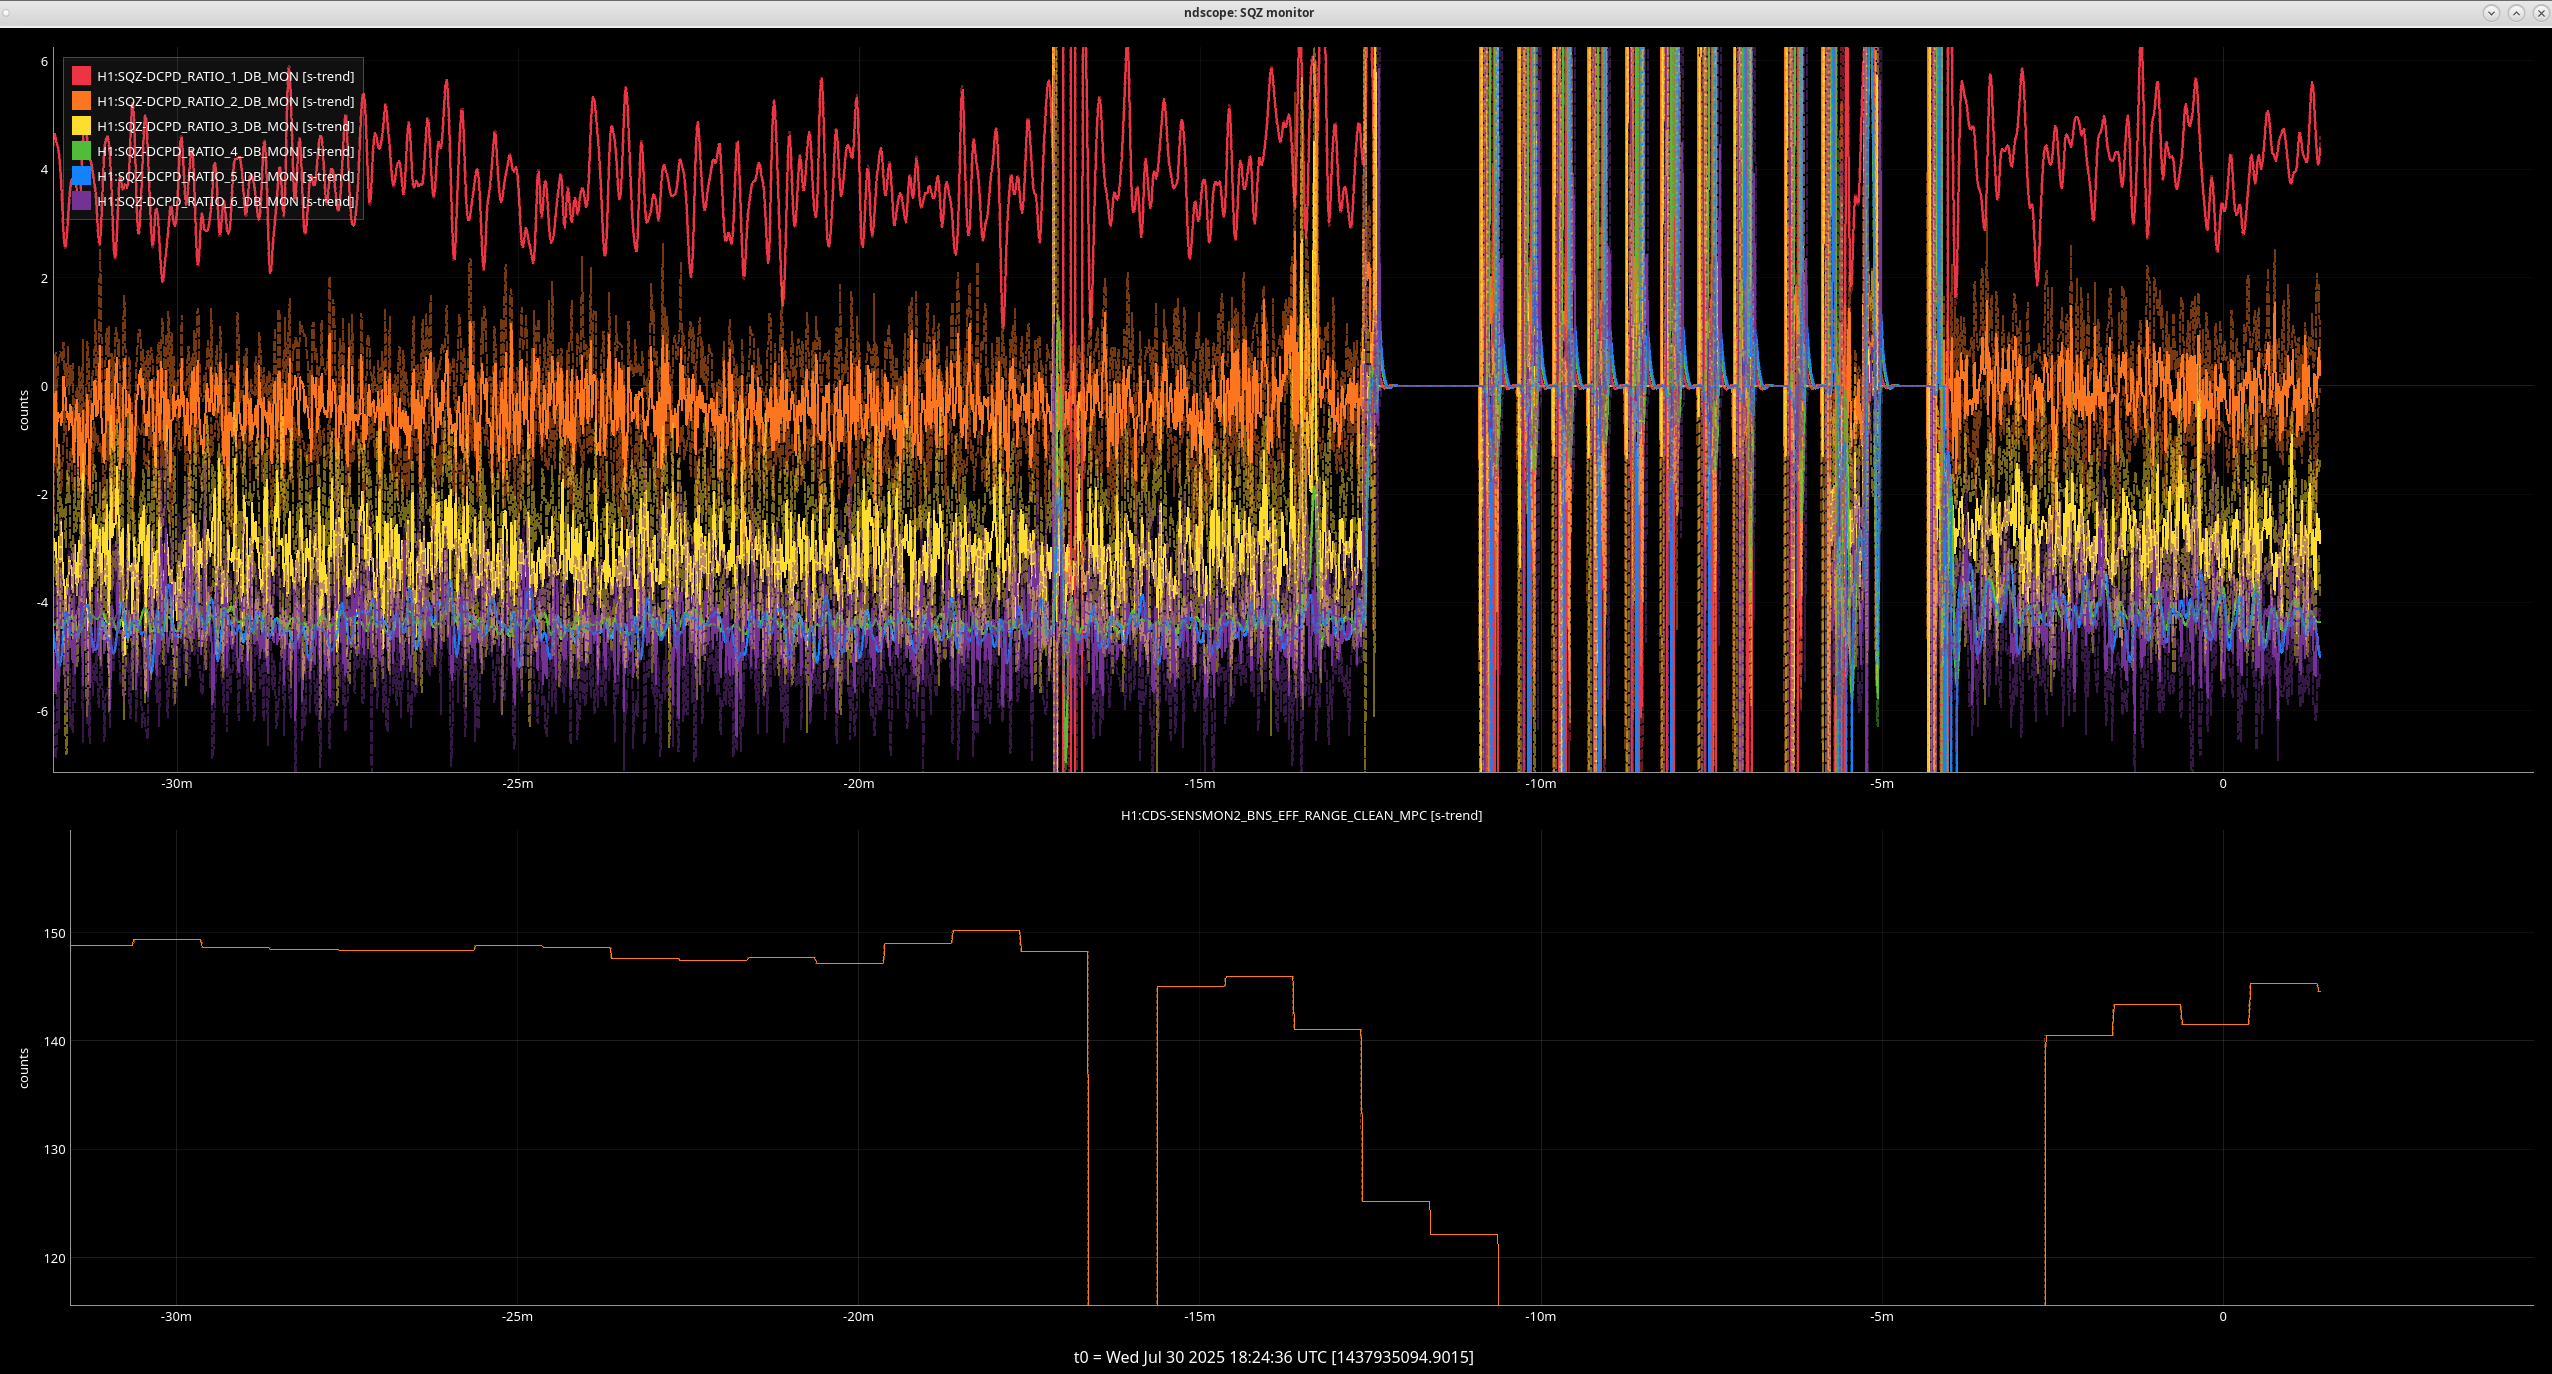Select H1:SQZ-DCPD_RATIO_5_DB_MON legend label

tap(225, 176)
